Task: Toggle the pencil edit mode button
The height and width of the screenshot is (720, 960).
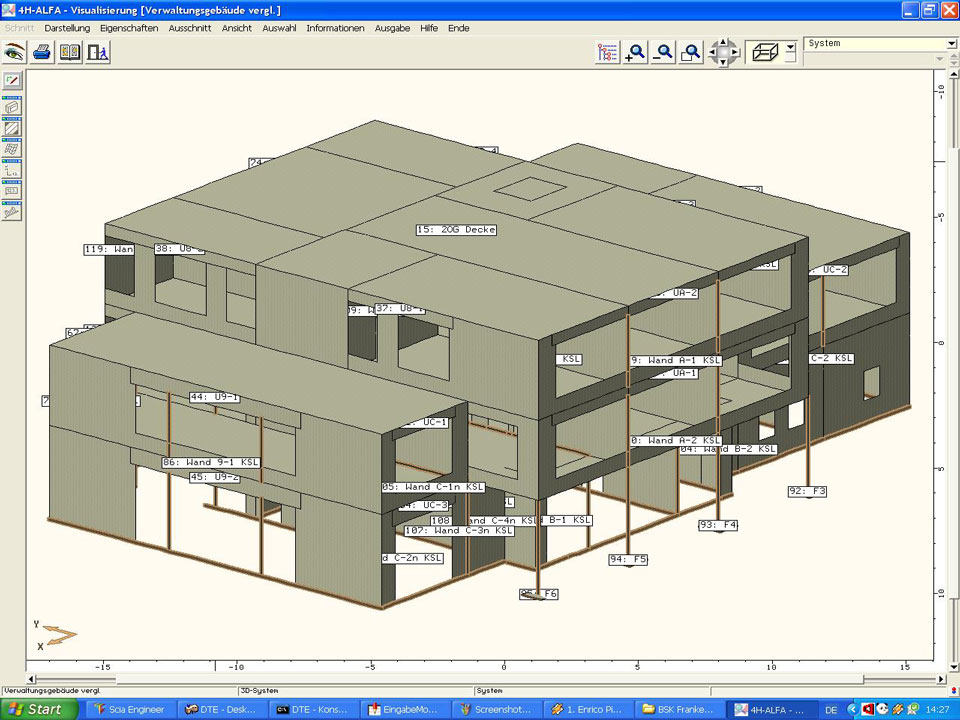Action: pos(12,80)
